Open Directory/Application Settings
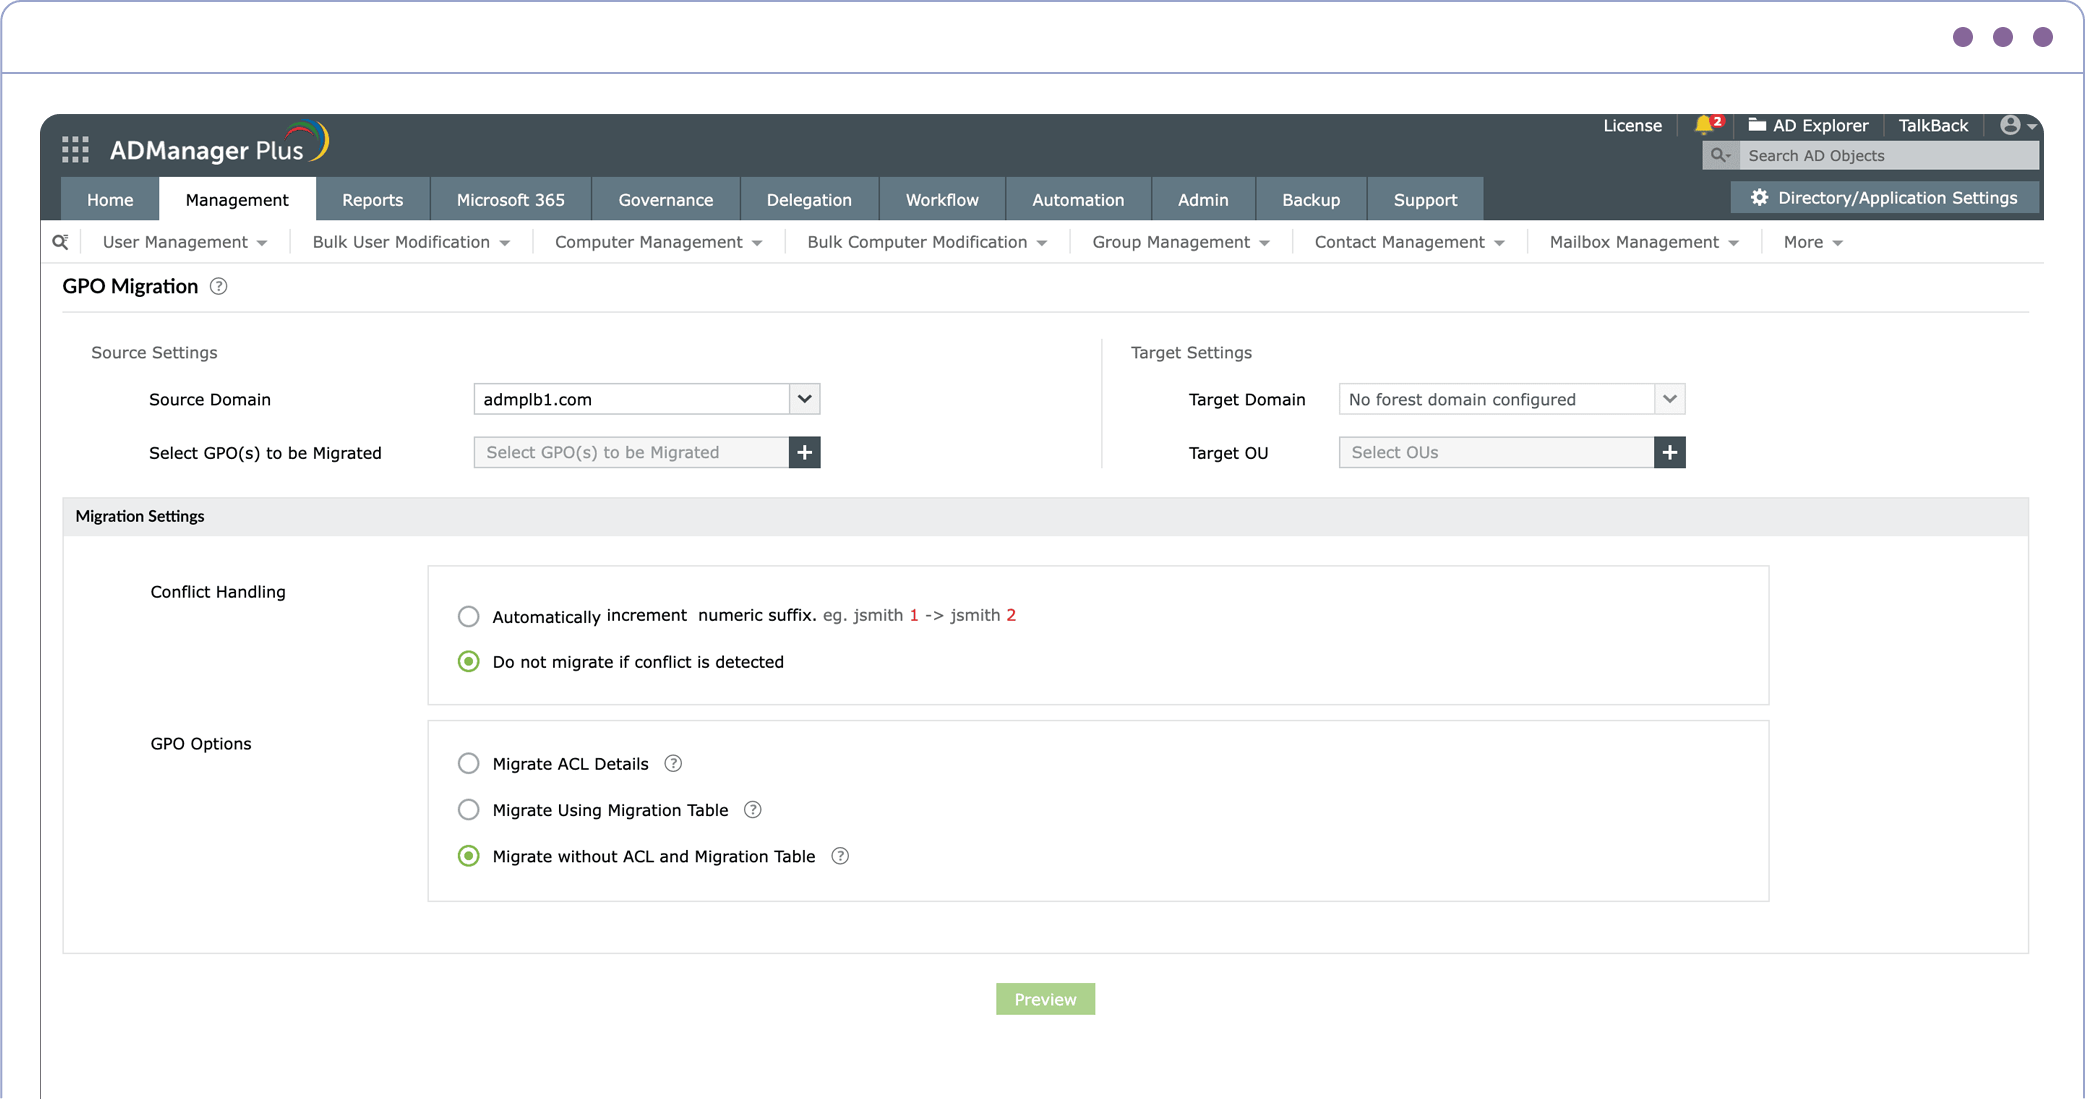 pyautogui.click(x=1885, y=198)
